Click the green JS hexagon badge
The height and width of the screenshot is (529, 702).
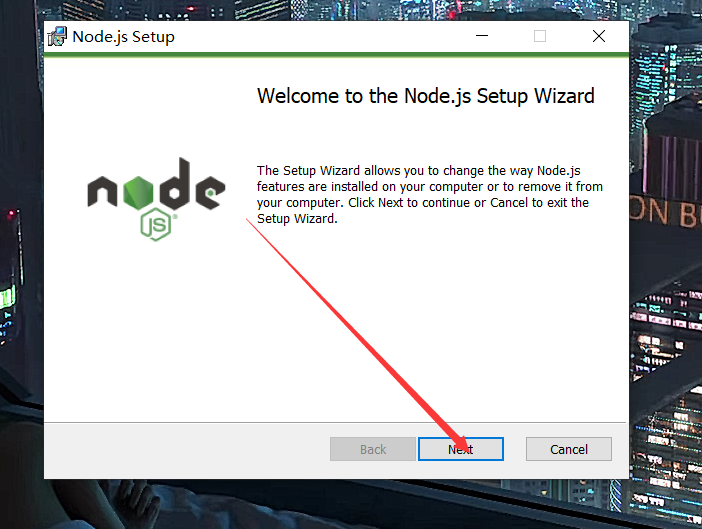pyautogui.click(x=156, y=224)
